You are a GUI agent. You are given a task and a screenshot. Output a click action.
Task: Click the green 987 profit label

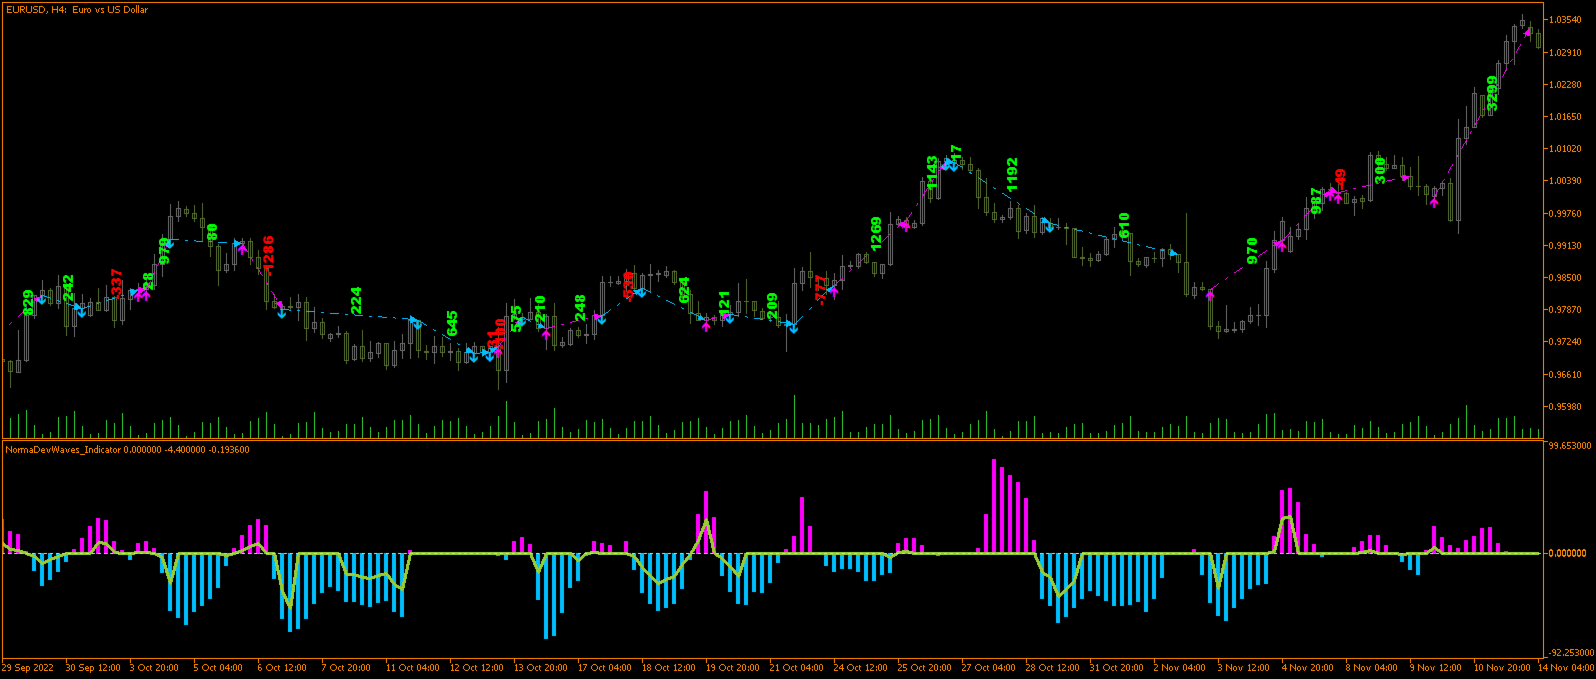[1316, 200]
